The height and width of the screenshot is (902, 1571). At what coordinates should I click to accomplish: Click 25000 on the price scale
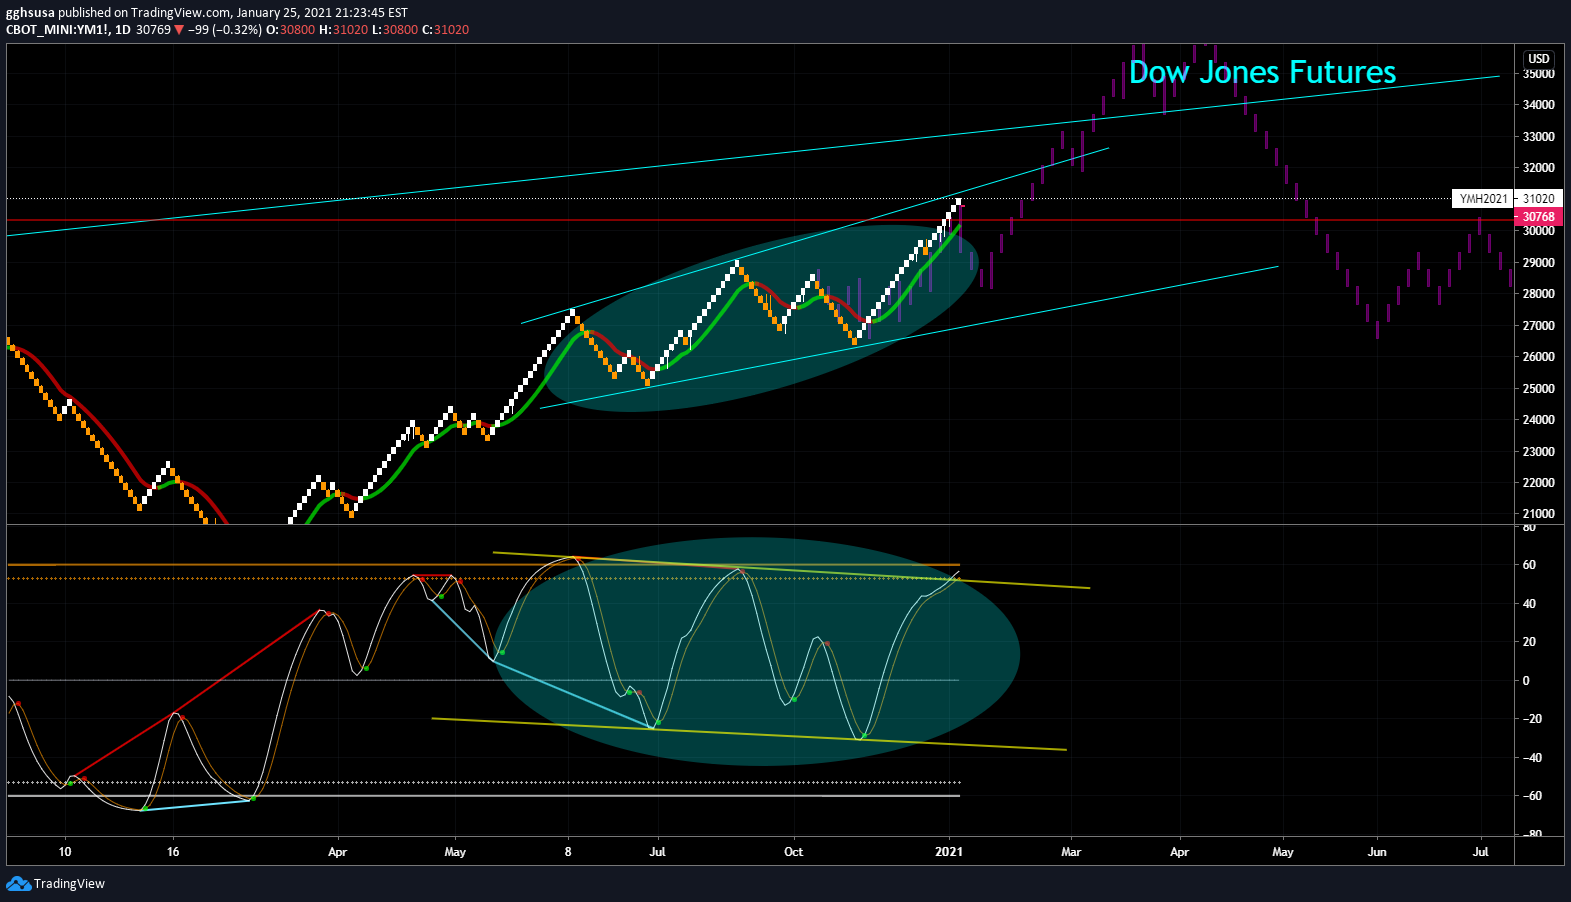1539,389
